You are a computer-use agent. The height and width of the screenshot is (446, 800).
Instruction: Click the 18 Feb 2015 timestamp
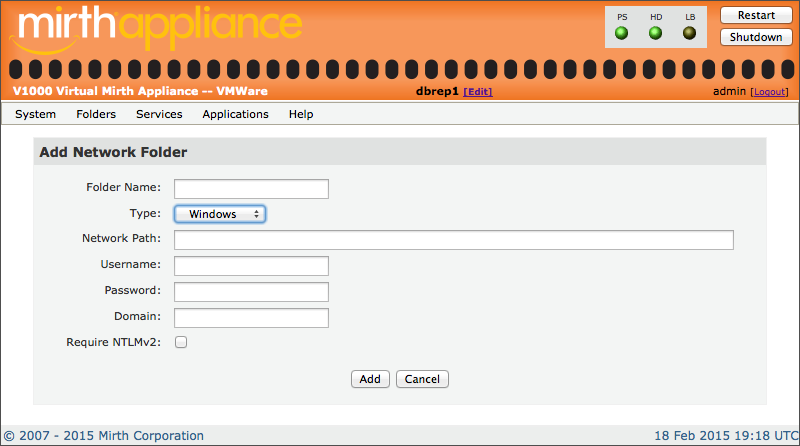pos(727,436)
